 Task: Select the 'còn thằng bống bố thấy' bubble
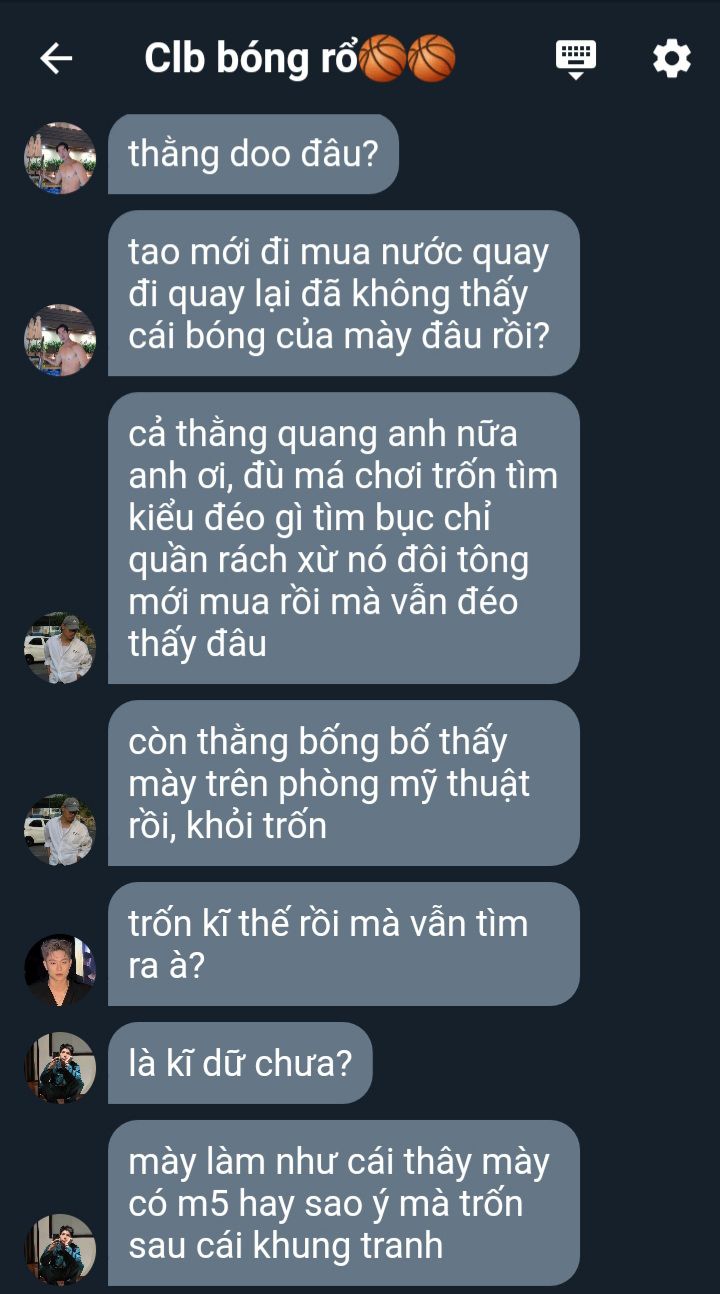click(344, 783)
